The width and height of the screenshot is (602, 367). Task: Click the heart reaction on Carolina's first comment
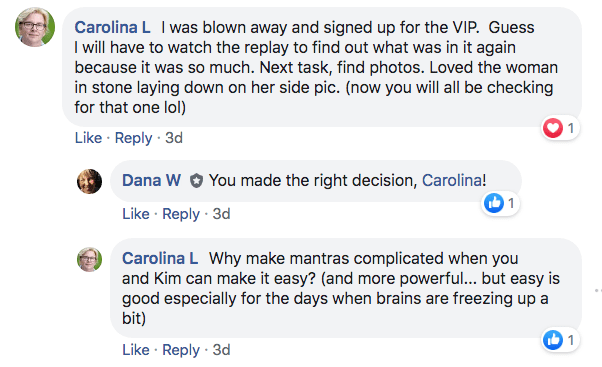[552, 128]
